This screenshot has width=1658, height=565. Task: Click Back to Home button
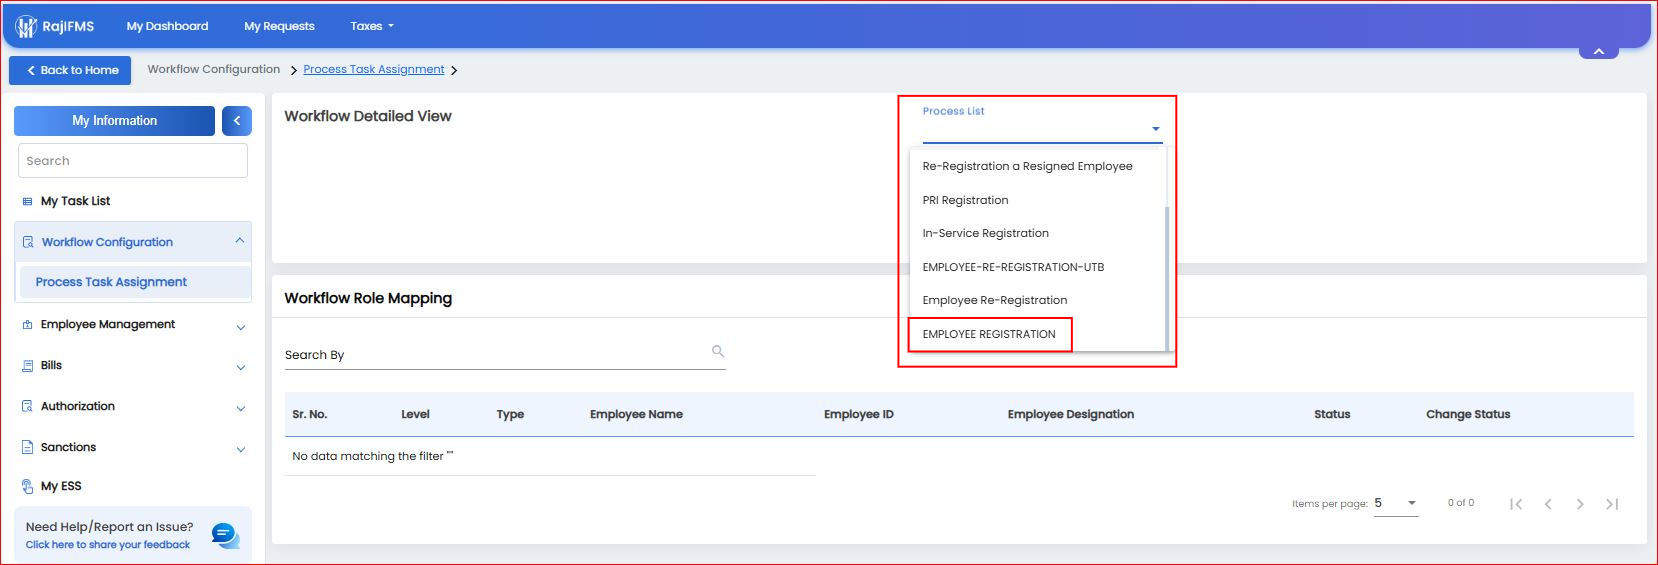(70, 70)
